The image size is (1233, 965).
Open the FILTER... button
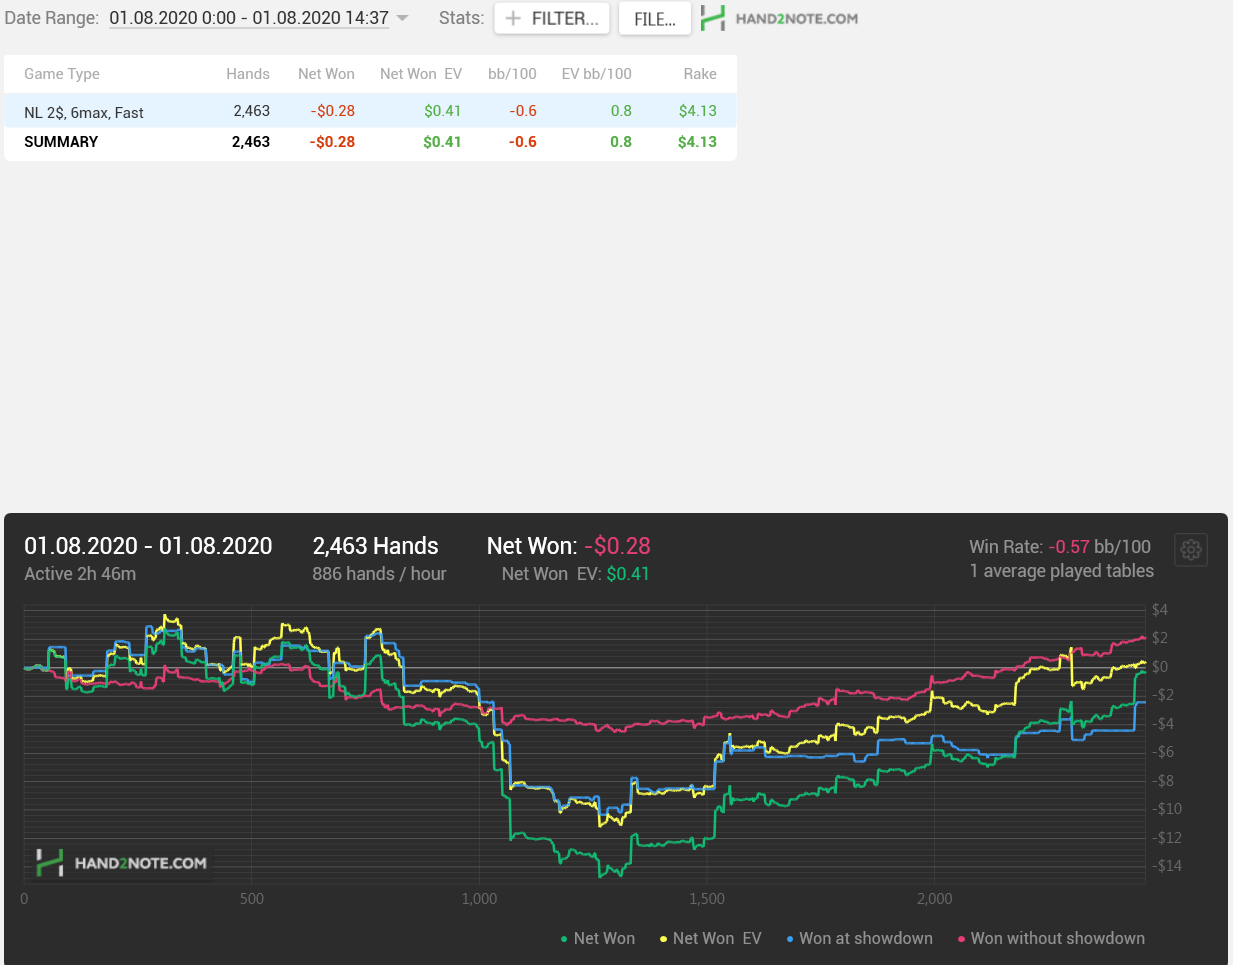tap(552, 18)
